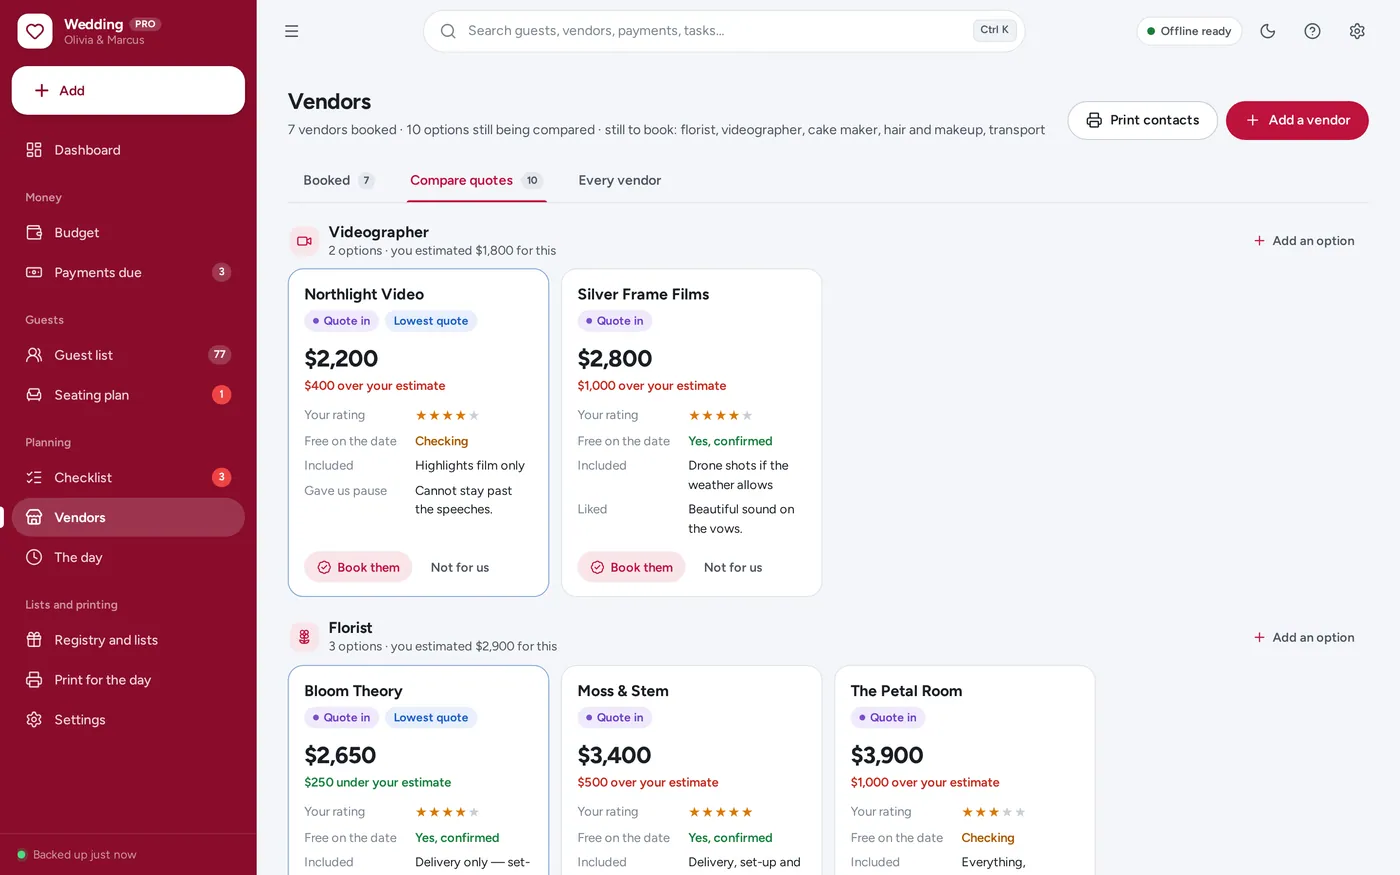Switch to the Booked tab
Image resolution: width=1400 pixels, height=875 pixels.
339,181
